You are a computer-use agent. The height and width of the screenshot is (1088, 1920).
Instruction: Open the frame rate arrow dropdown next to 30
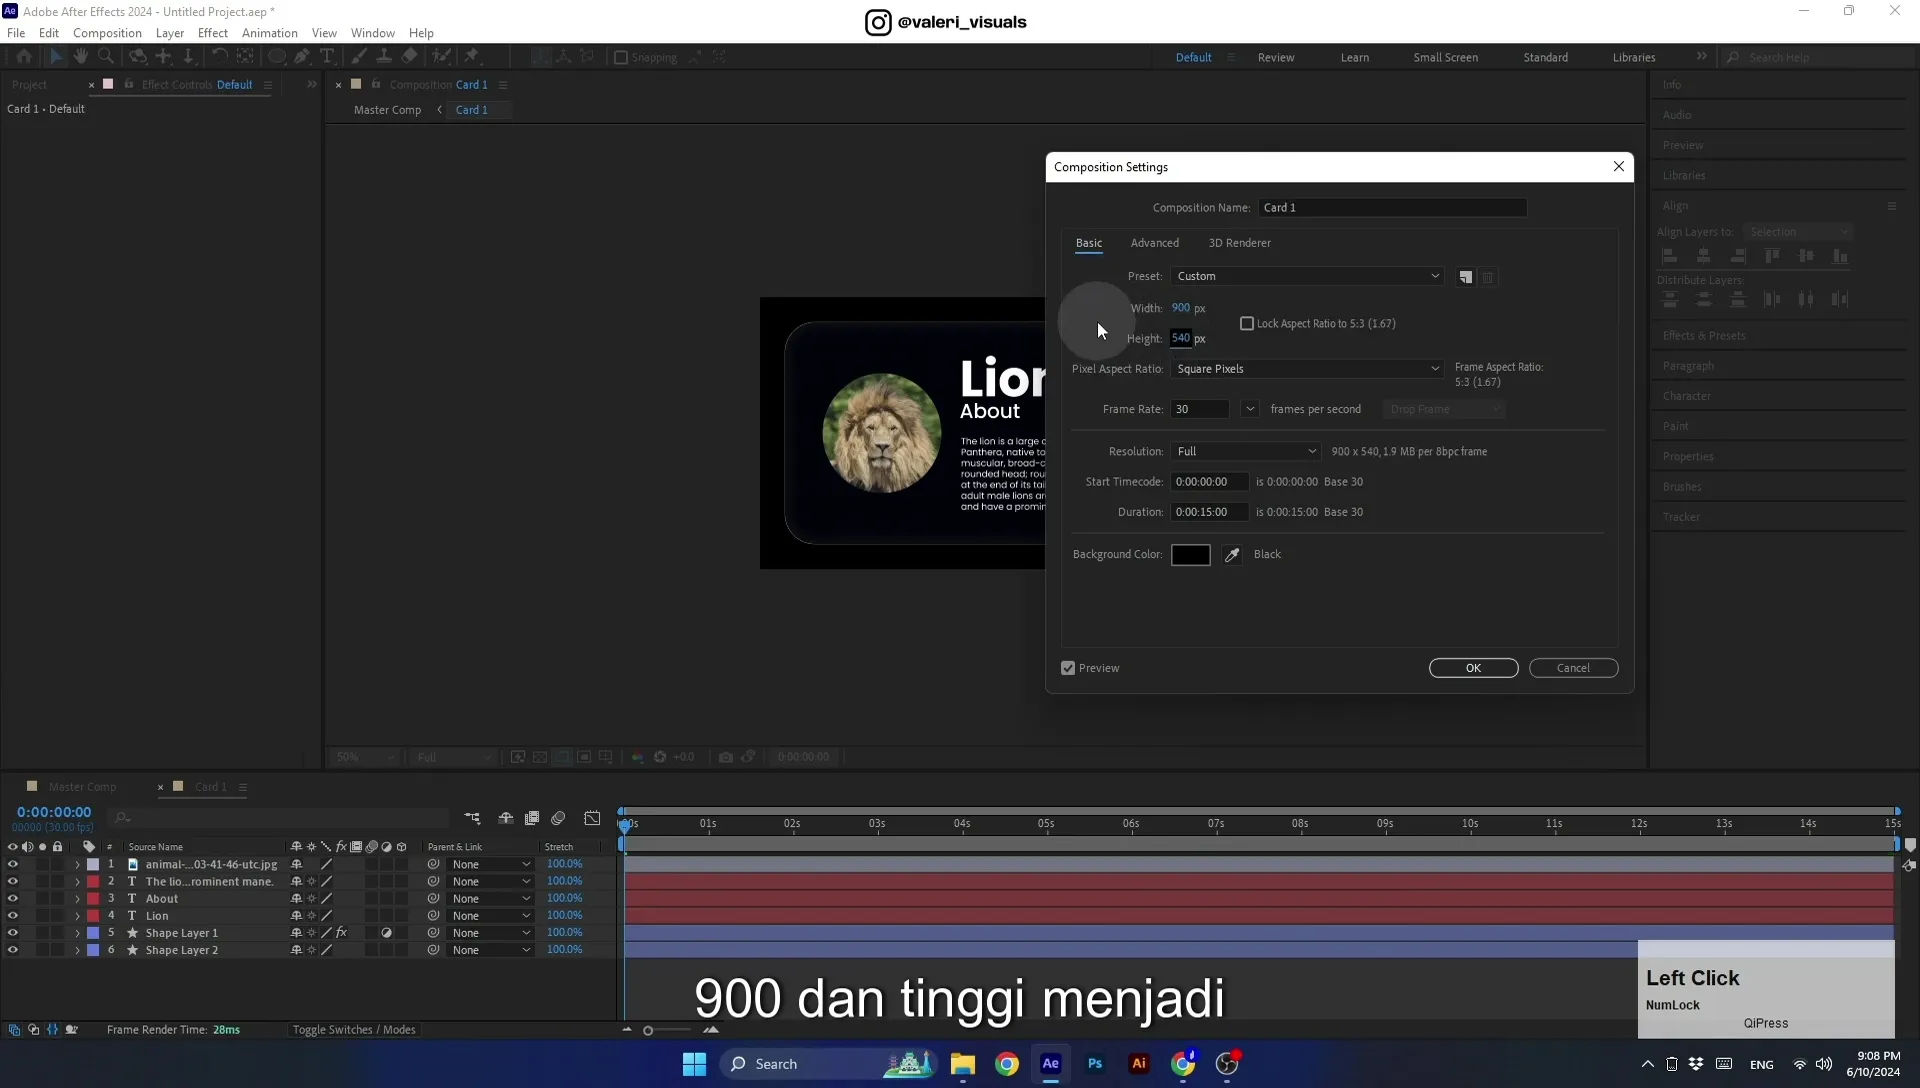1249,409
